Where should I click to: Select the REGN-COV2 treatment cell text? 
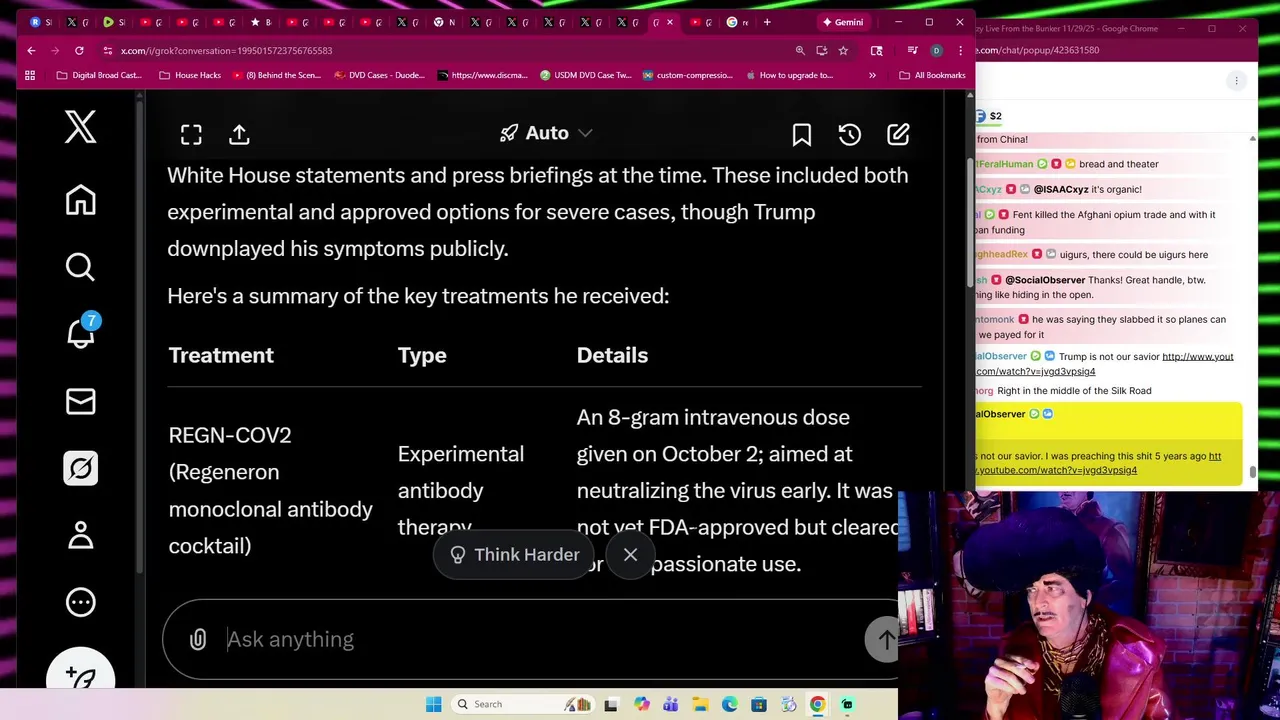coord(270,490)
